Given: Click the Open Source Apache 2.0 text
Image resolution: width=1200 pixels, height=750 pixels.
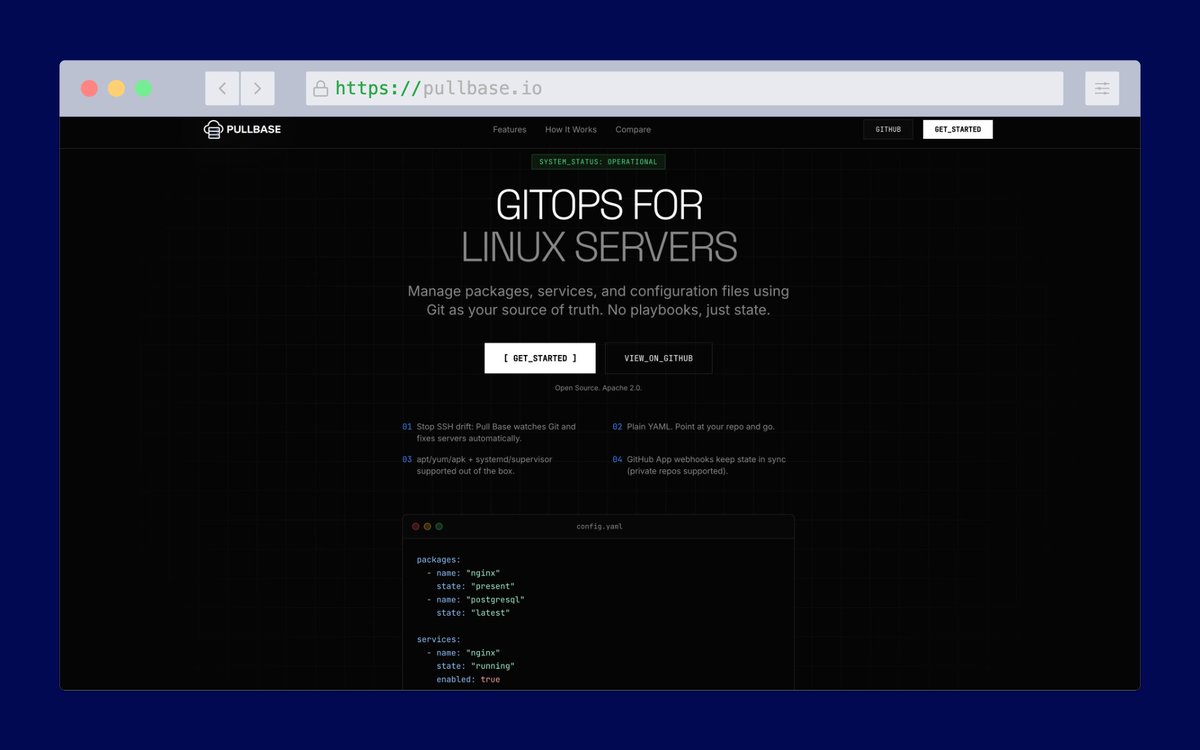Looking at the screenshot, I should pos(599,387).
